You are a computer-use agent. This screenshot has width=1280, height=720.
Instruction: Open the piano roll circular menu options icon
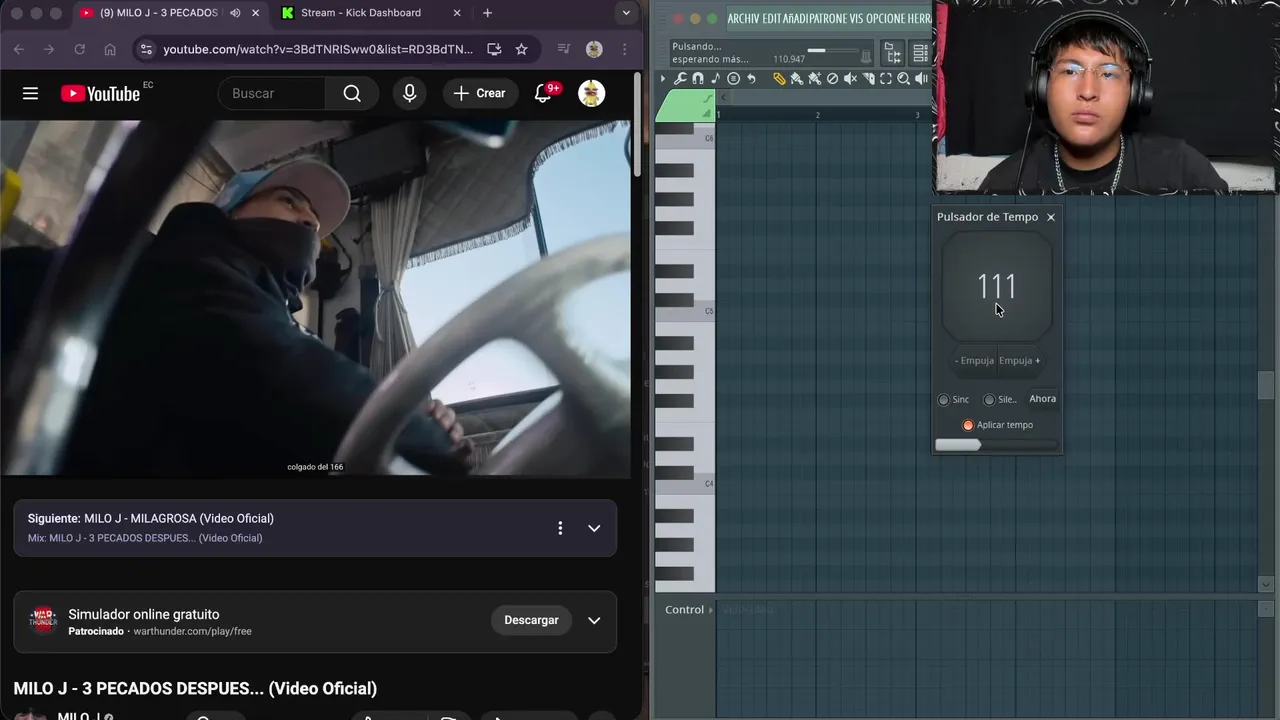[x=733, y=79]
